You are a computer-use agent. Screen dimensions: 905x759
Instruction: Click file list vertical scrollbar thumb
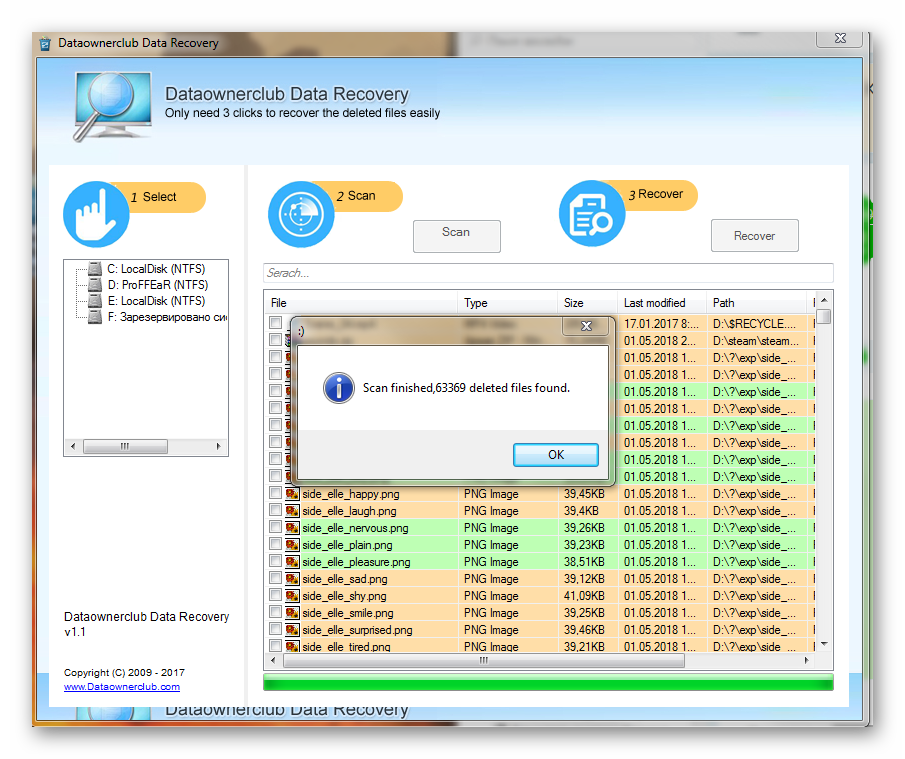pyautogui.click(x=824, y=317)
